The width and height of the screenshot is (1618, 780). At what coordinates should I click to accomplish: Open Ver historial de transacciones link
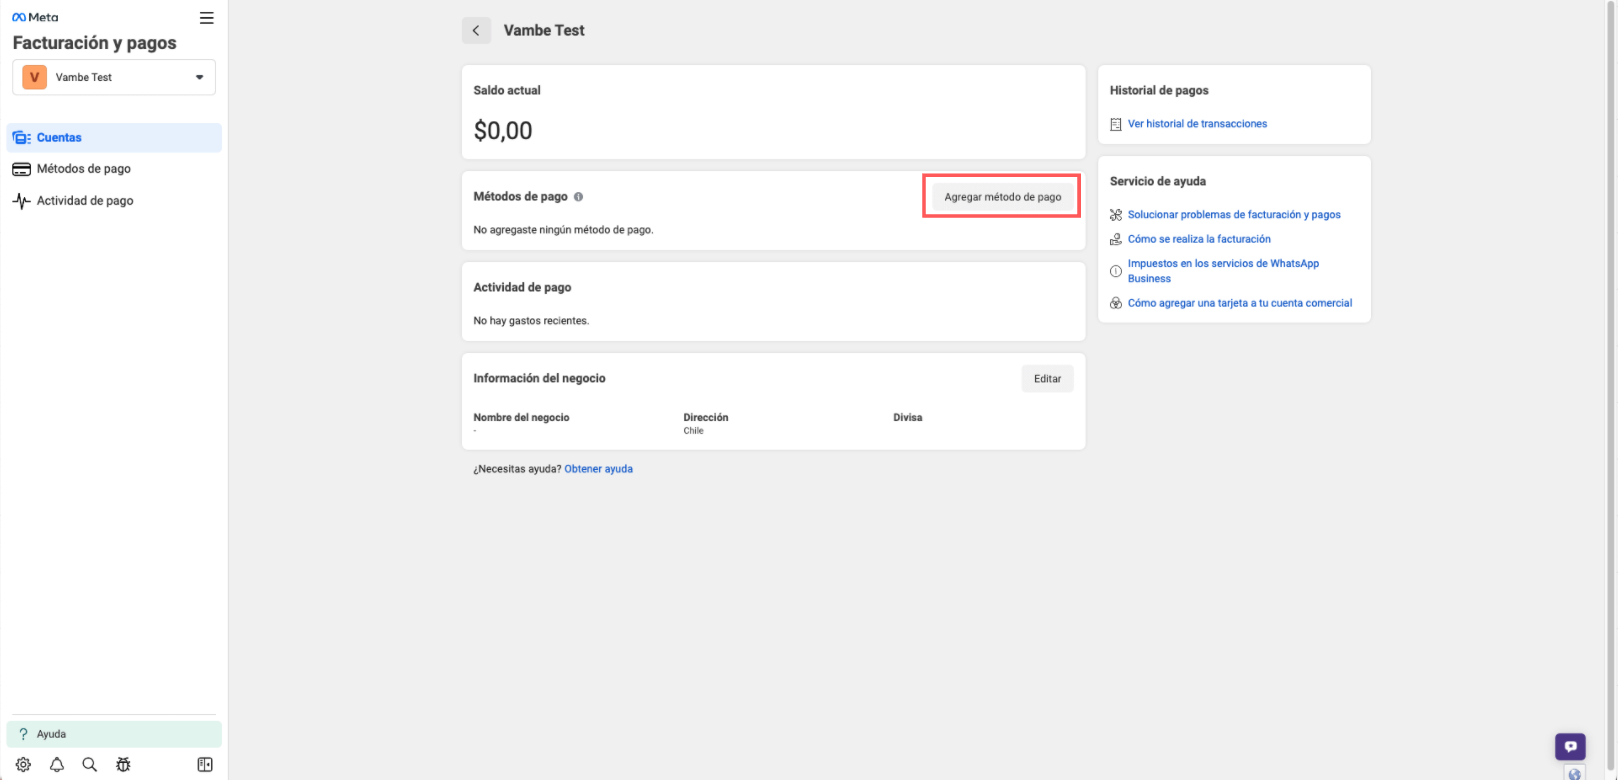(1197, 124)
